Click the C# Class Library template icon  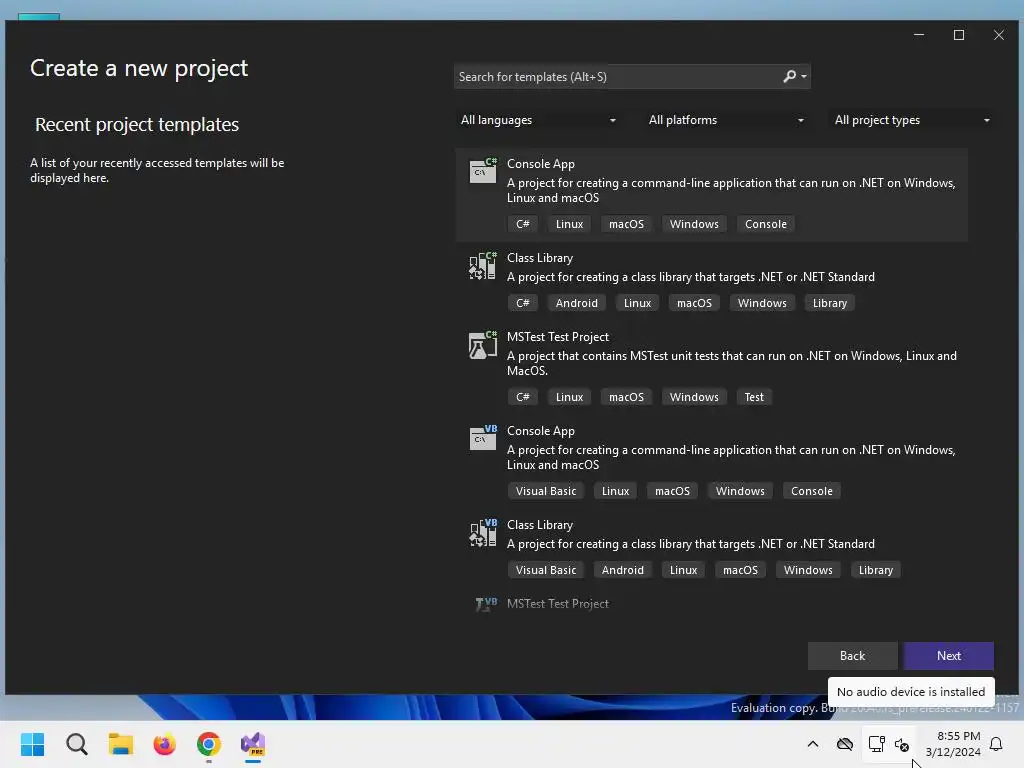click(x=483, y=265)
